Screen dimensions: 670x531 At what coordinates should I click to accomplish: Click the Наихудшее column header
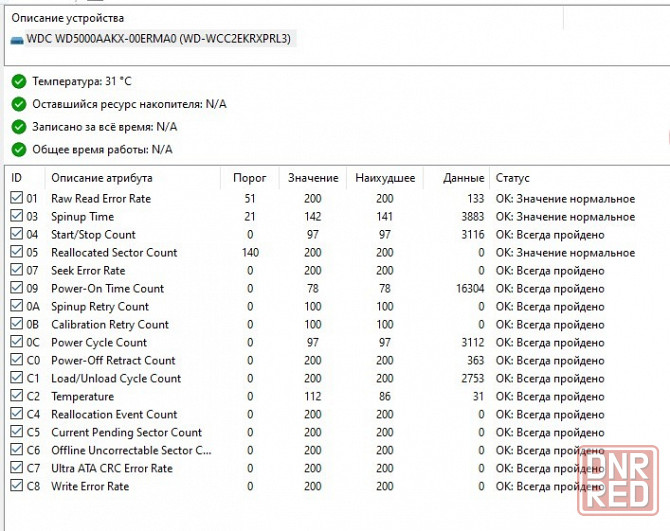(385, 178)
